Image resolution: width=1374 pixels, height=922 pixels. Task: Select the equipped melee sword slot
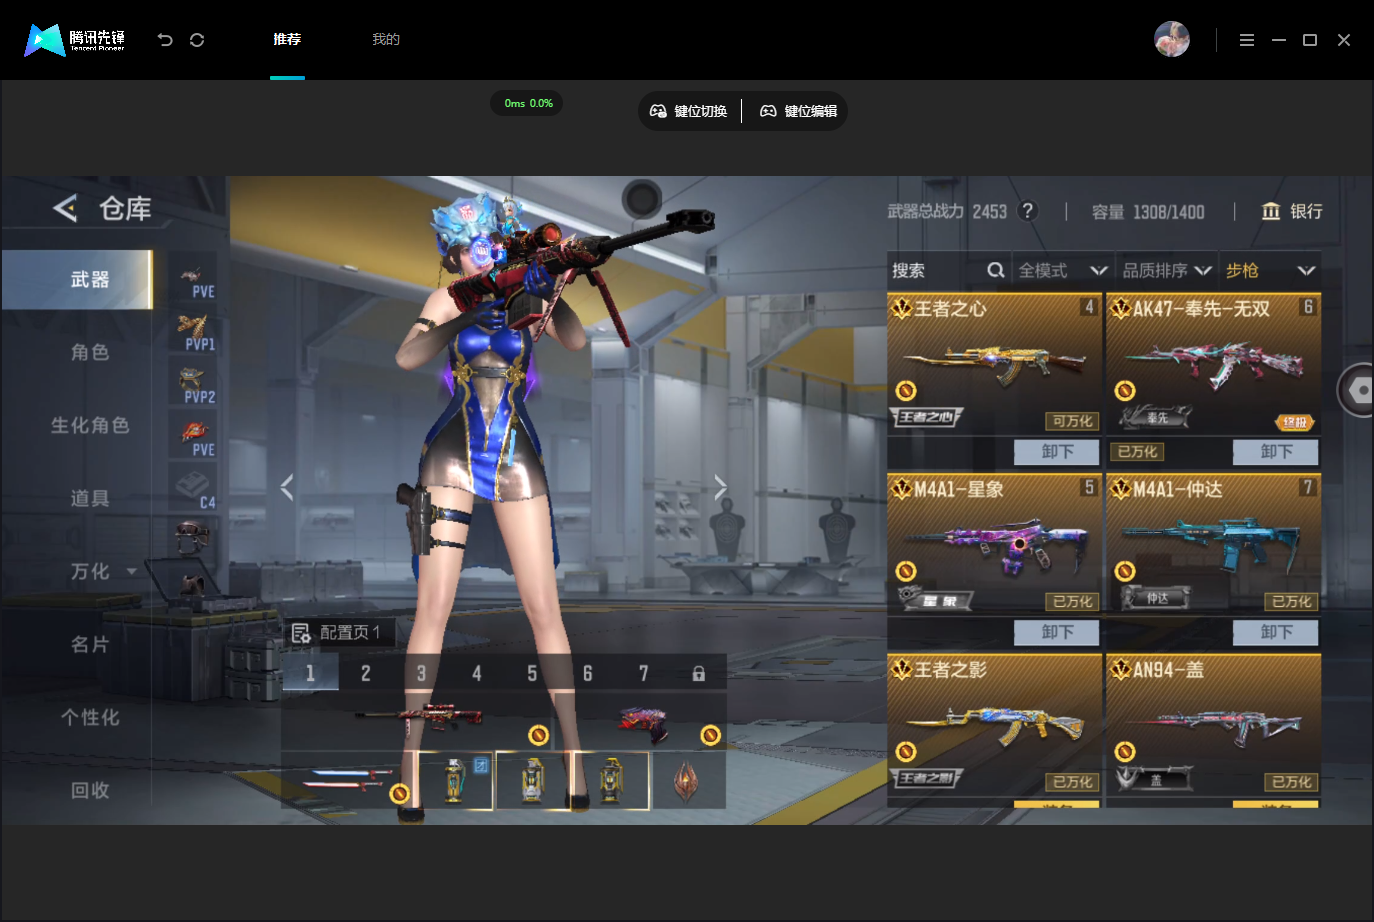pos(348,780)
